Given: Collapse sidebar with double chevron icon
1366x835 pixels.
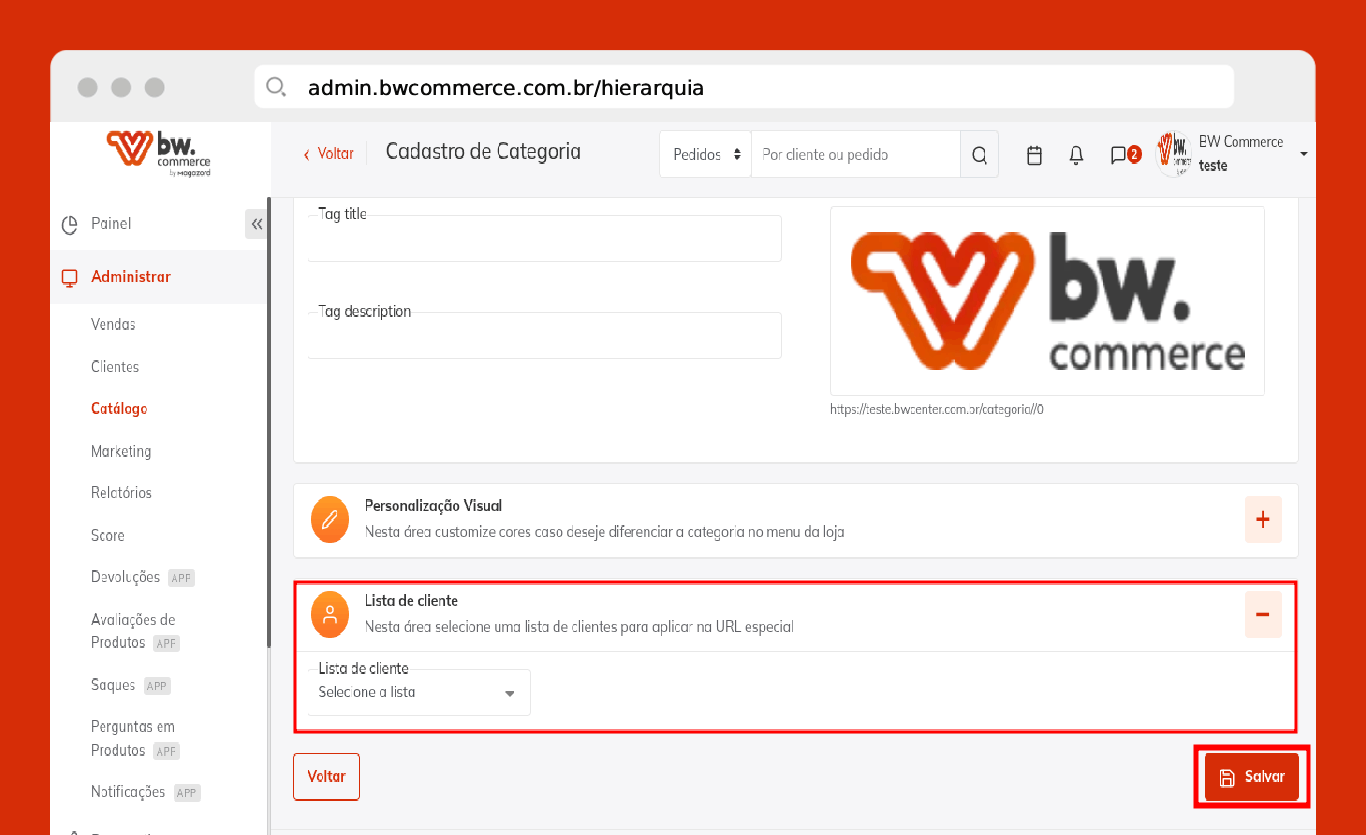Looking at the screenshot, I should tap(257, 224).
